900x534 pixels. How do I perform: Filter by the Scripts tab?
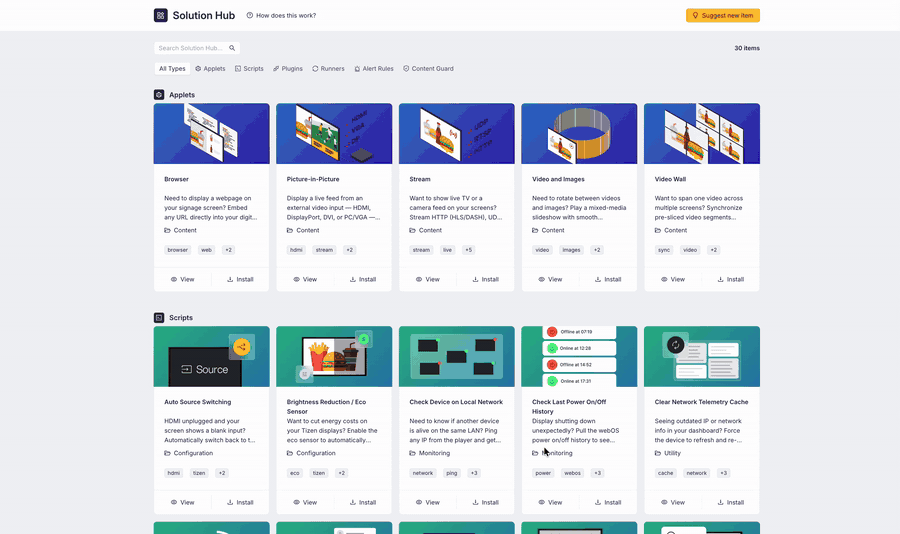249,68
